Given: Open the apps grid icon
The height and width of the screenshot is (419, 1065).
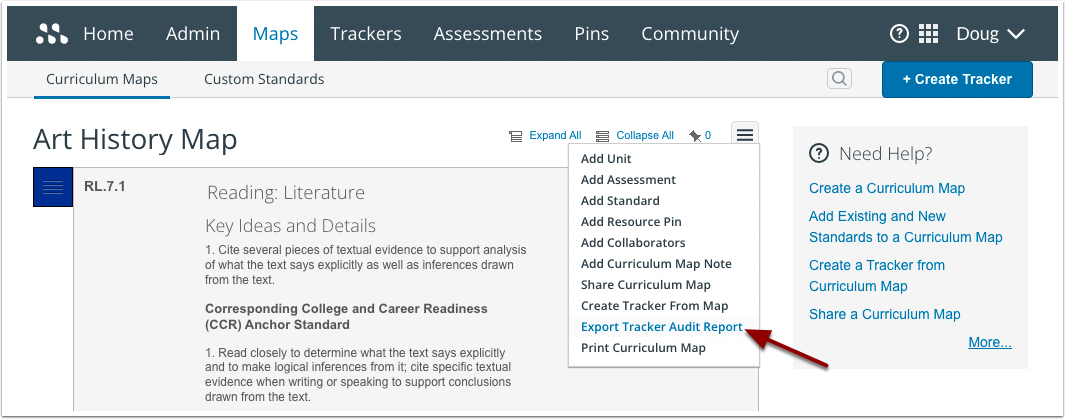Looking at the screenshot, I should pos(929,34).
